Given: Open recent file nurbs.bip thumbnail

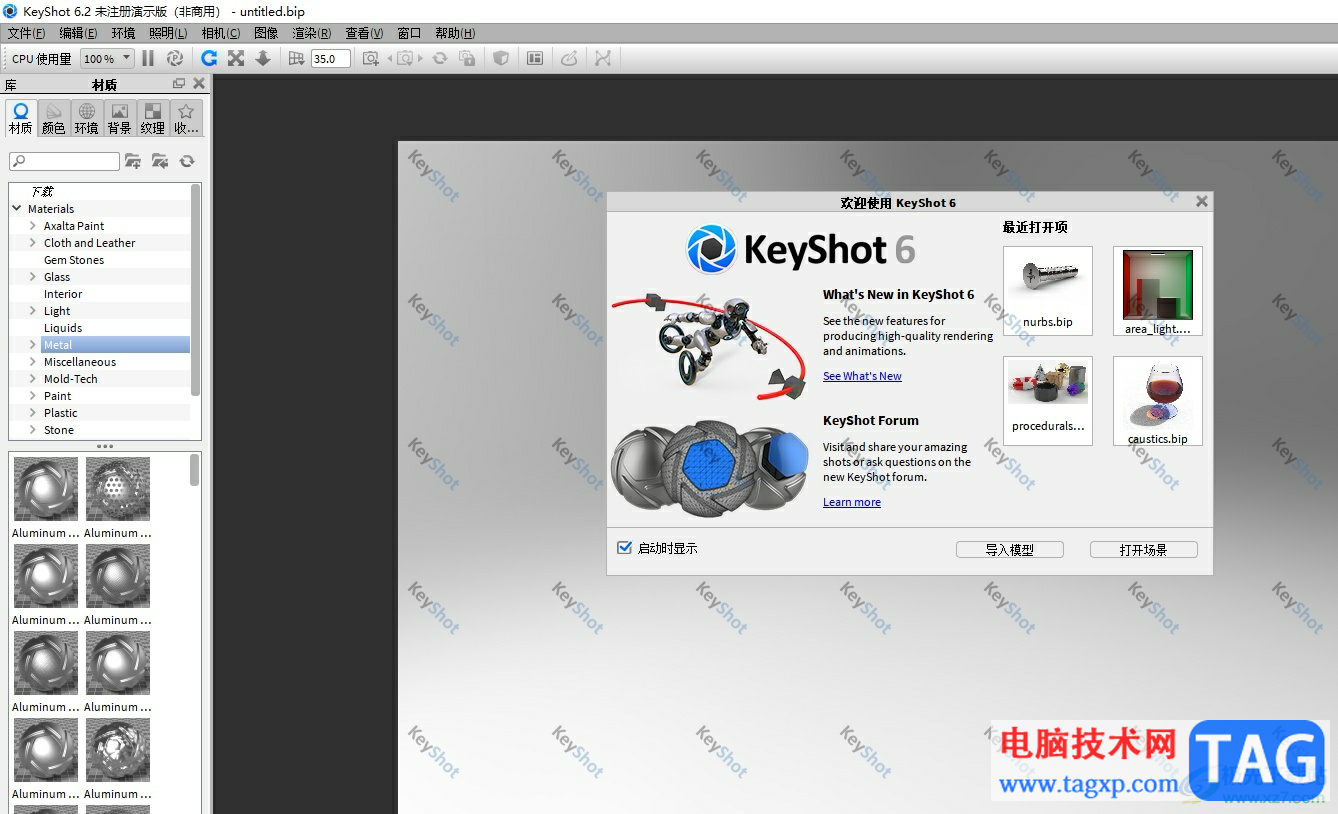Looking at the screenshot, I should (1048, 290).
